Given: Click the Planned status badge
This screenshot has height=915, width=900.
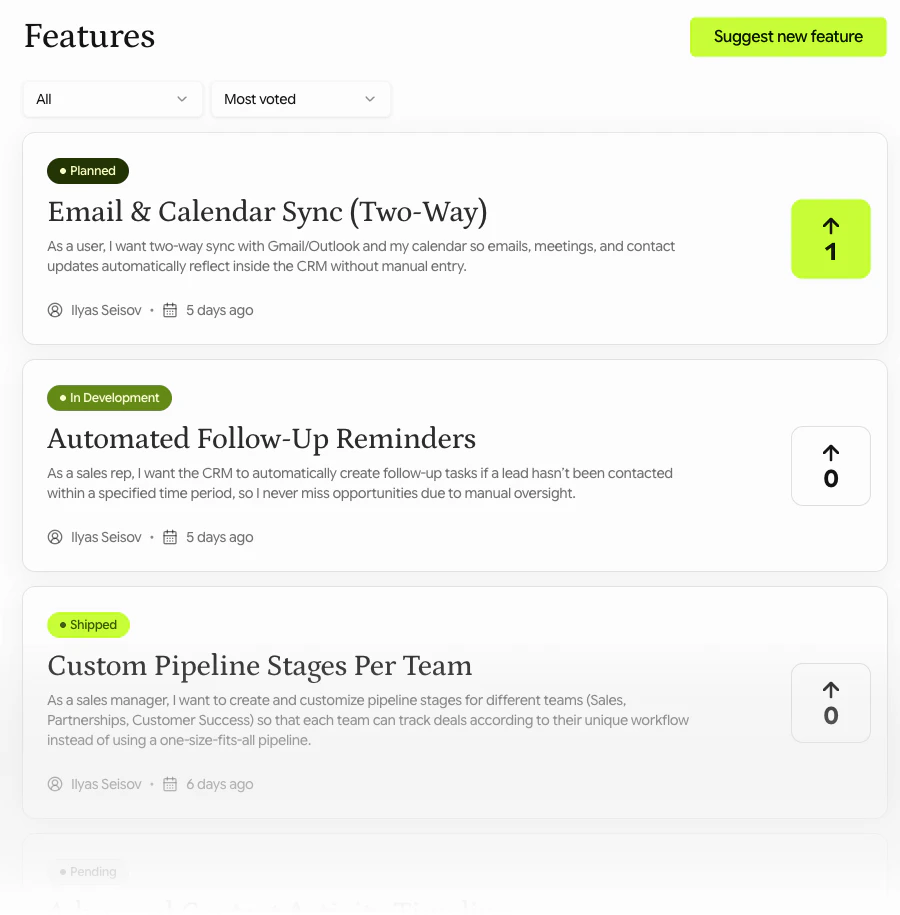Looking at the screenshot, I should tap(88, 170).
